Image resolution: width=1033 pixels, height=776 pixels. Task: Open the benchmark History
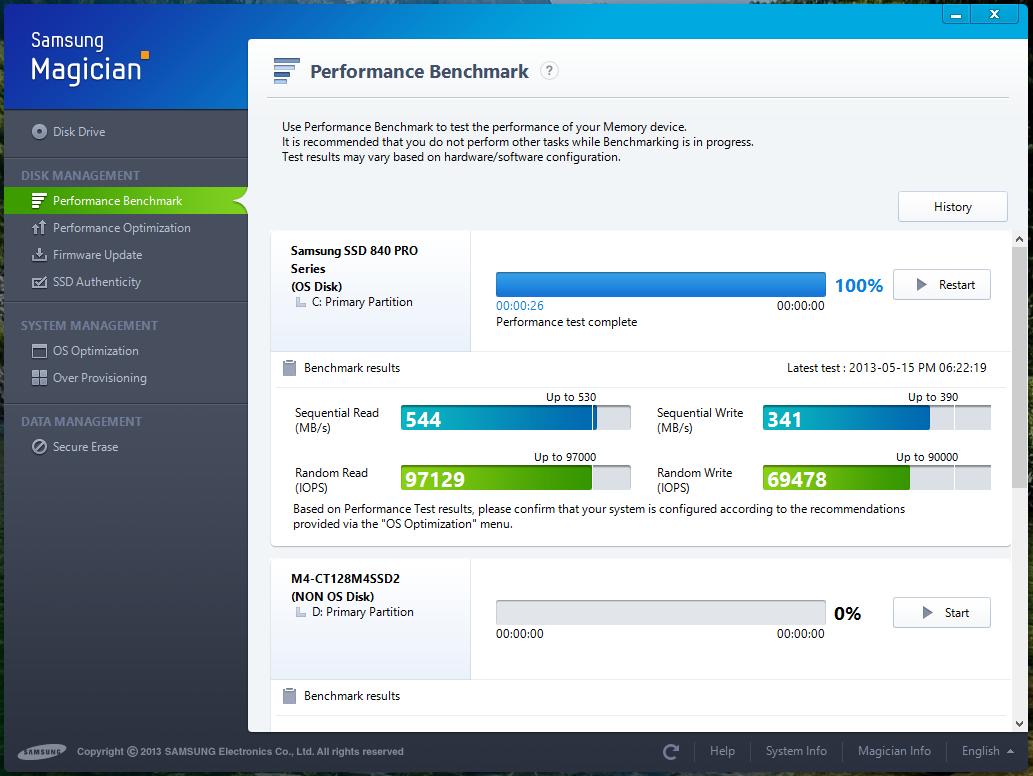pos(953,207)
